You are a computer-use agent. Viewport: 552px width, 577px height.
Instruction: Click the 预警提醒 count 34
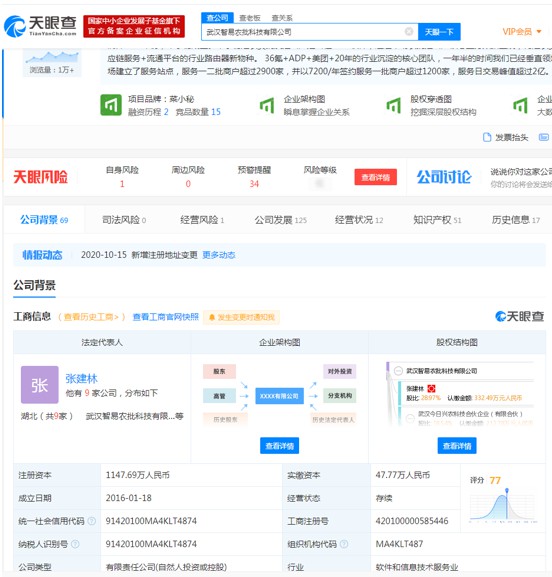(254, 184)
